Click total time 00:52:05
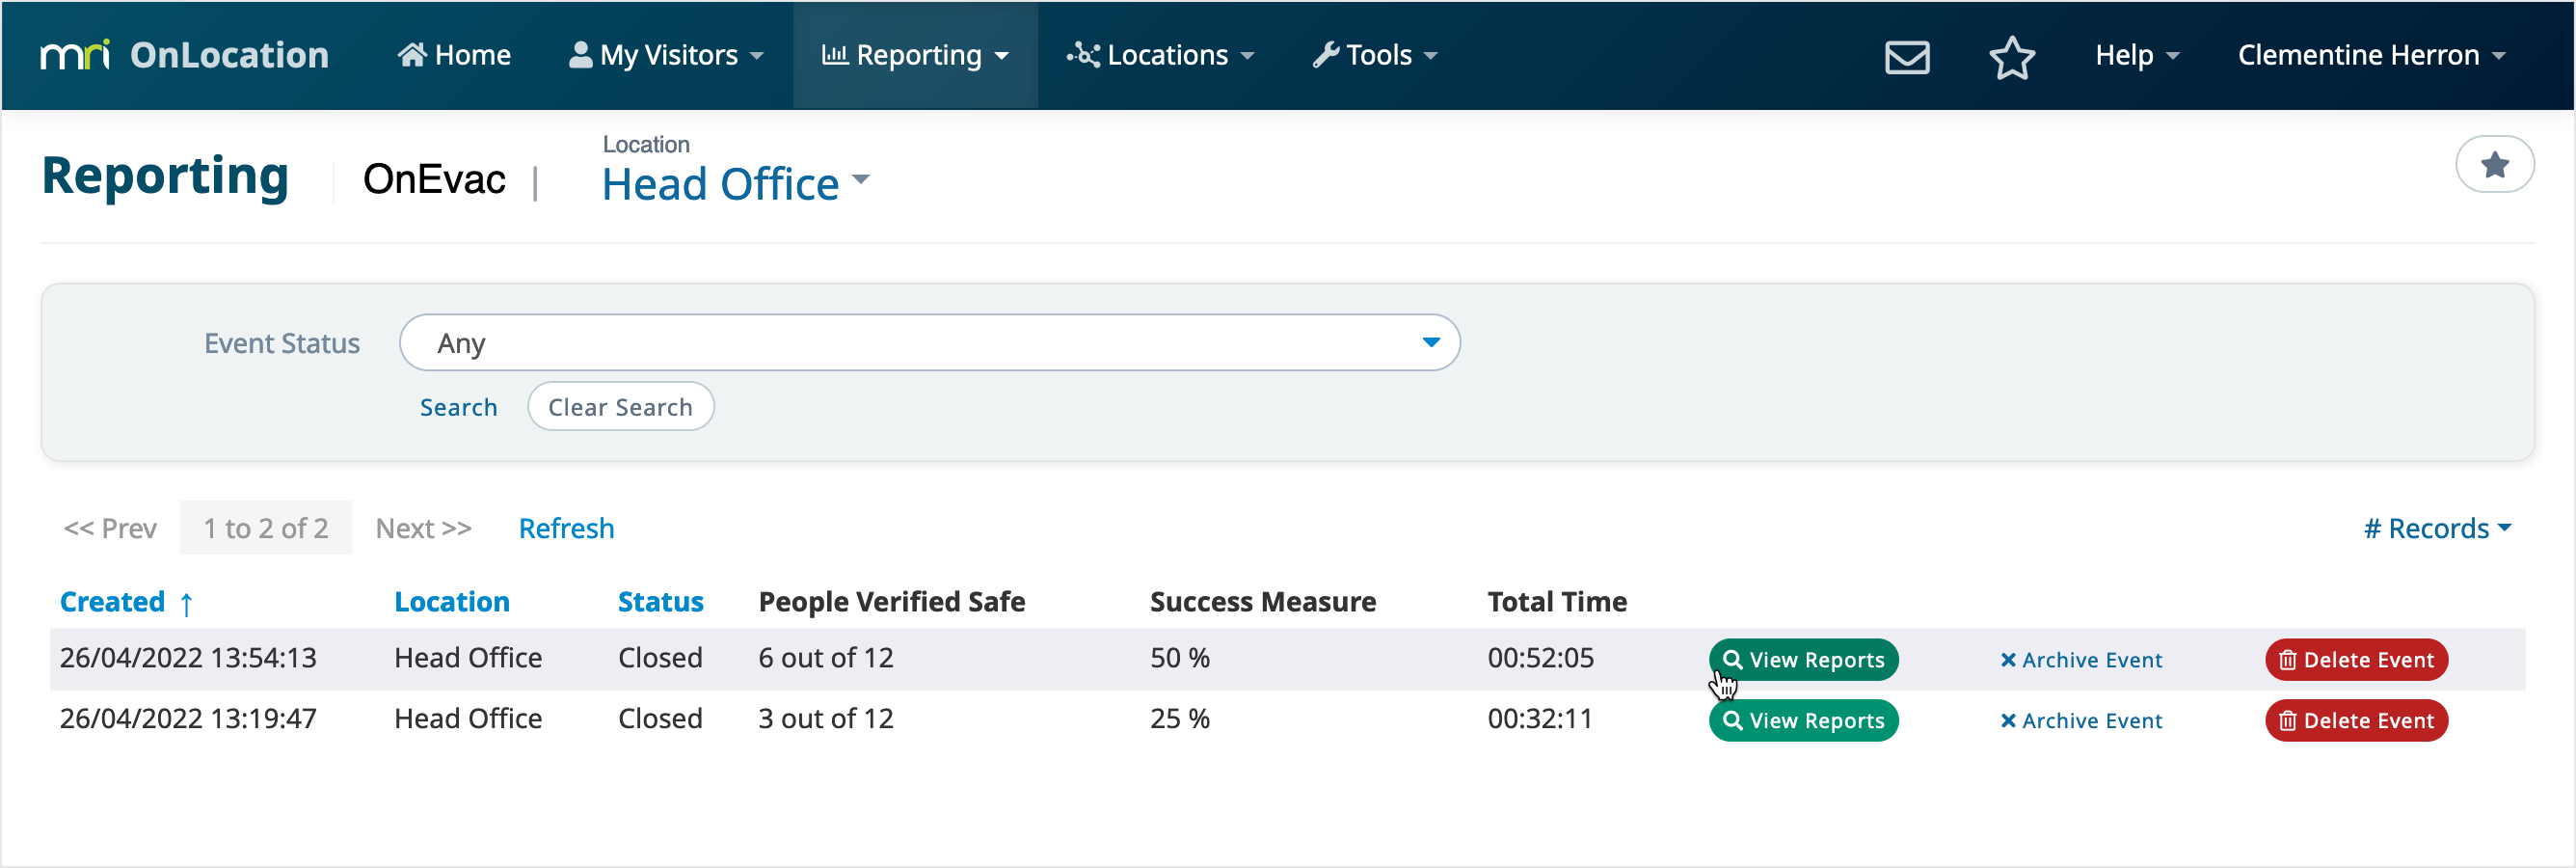2576x868 pixels. point(1540,658)
